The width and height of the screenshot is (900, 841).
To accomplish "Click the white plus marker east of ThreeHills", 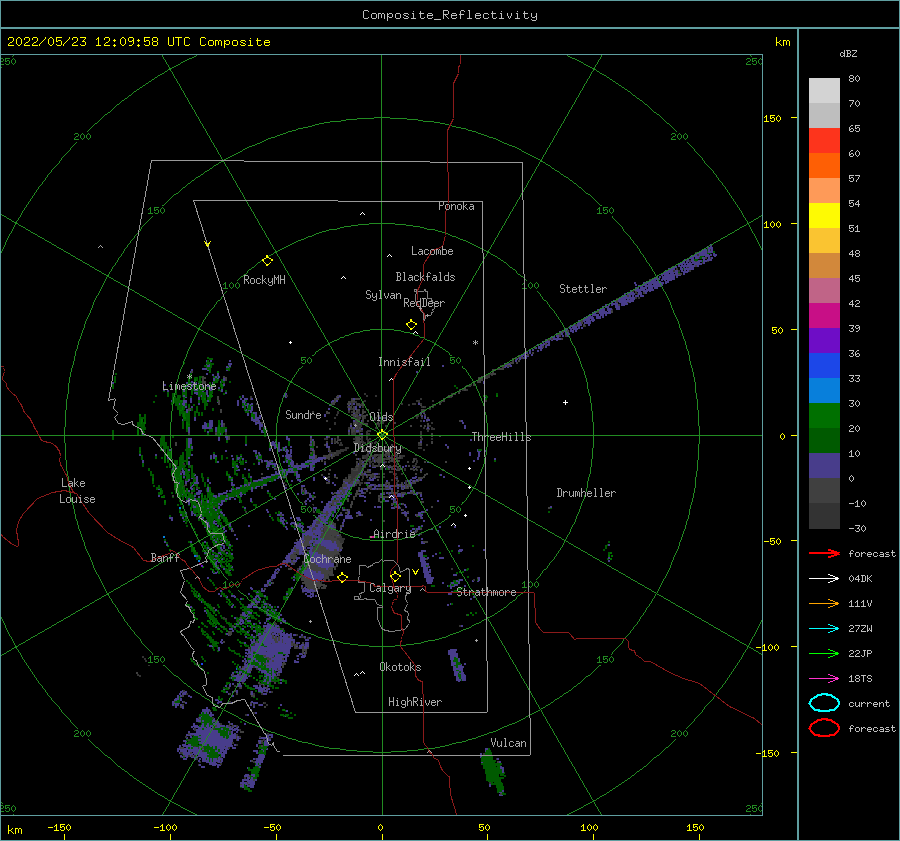I will click(565, 402).
